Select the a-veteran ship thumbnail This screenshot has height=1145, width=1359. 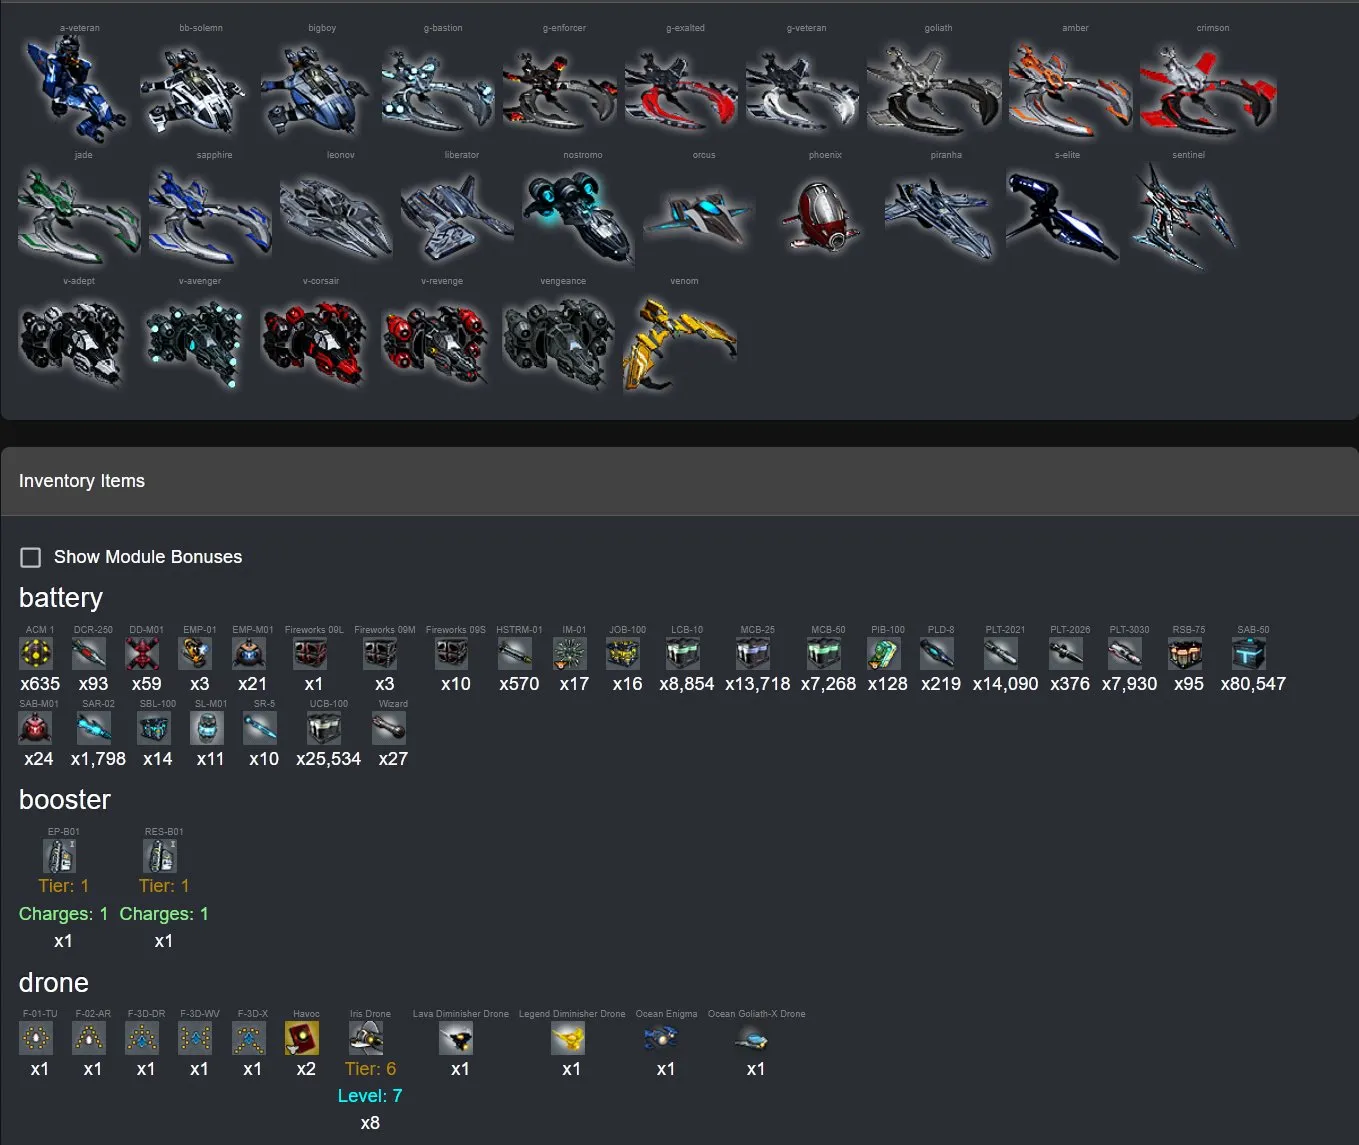[75, 88]
